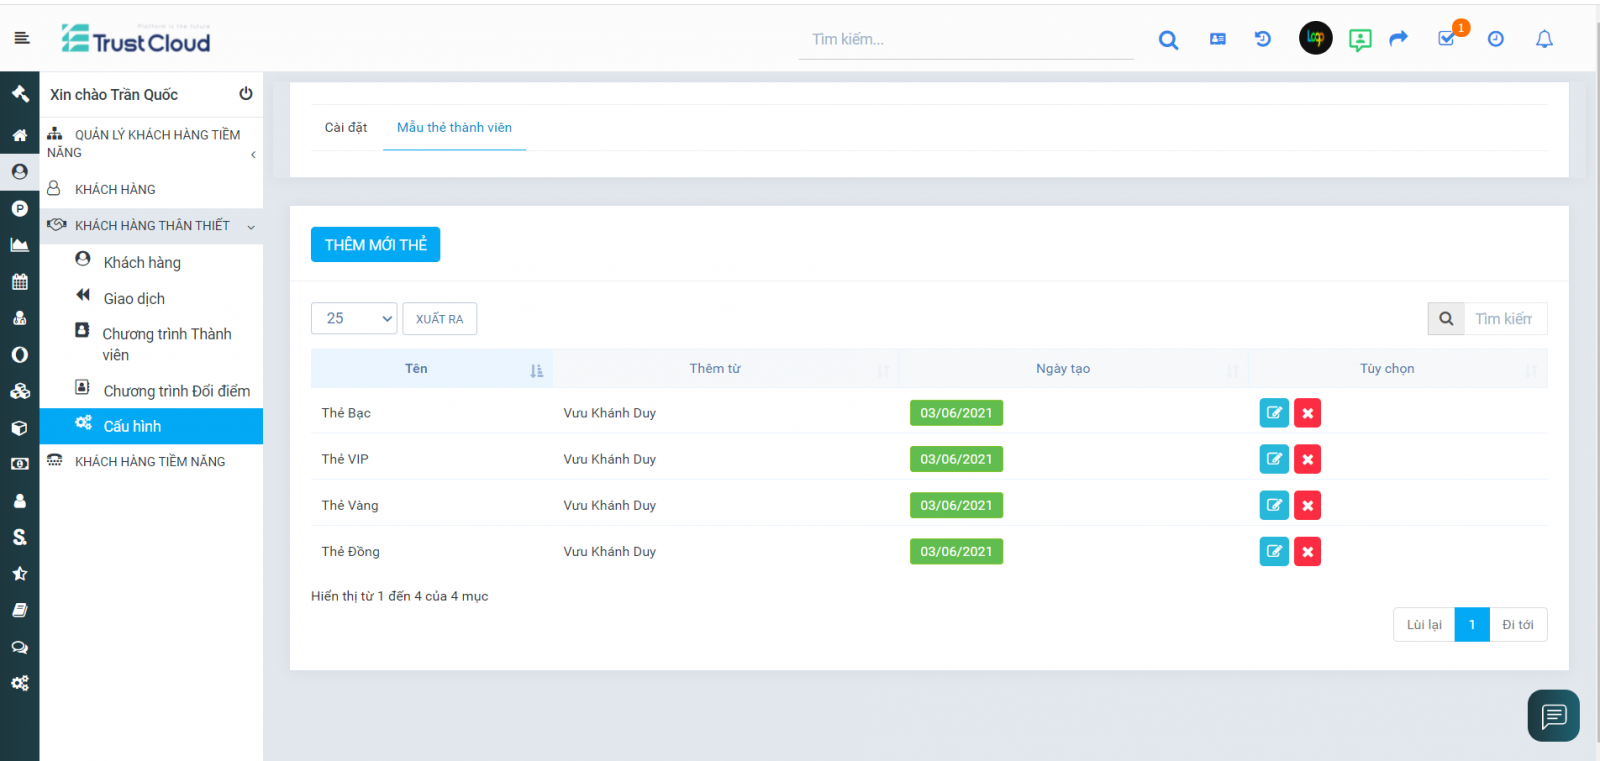Toggle the hamburger sidebar menu

[22, 38]
